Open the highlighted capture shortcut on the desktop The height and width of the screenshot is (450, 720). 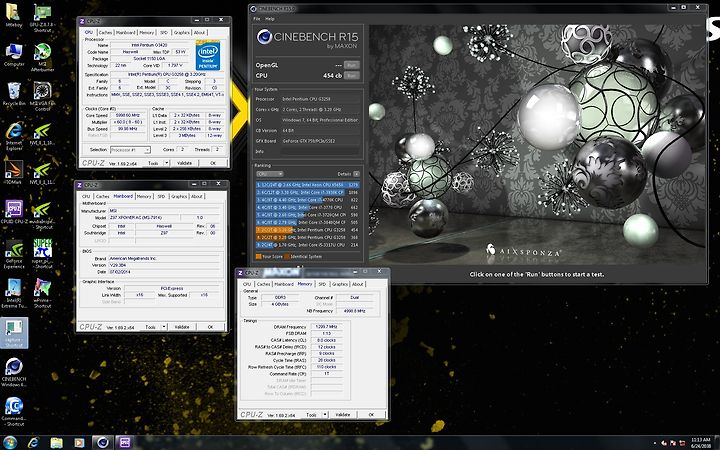tap(14, 333)
